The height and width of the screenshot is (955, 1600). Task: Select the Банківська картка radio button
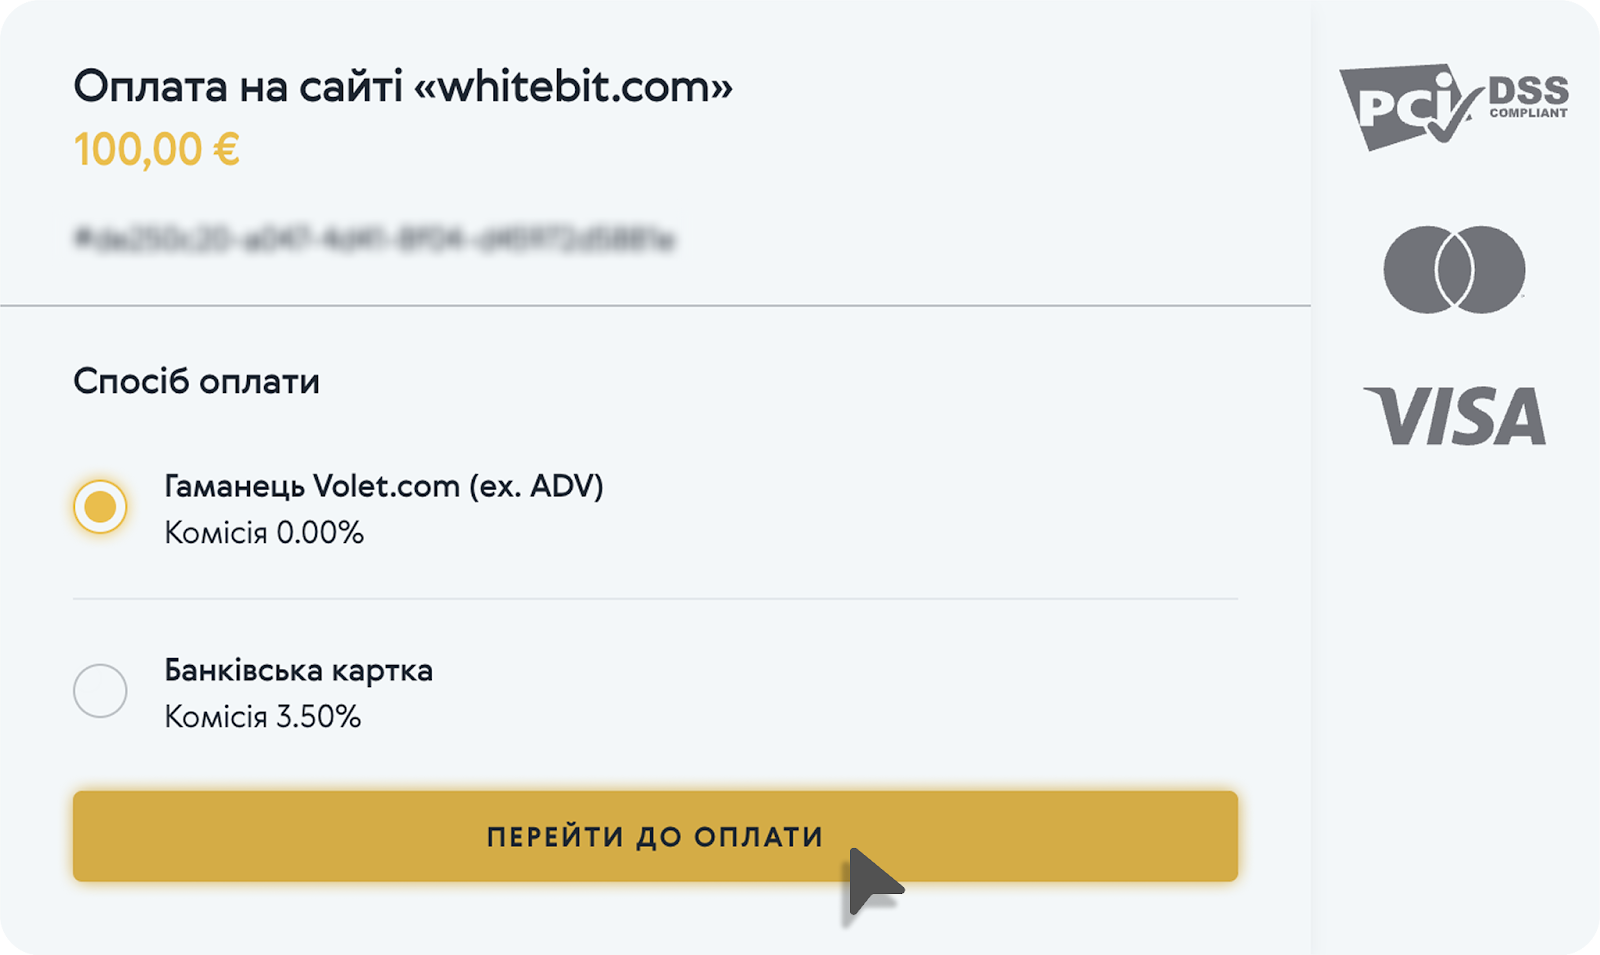pyautogui.click(x=100, y=690)
